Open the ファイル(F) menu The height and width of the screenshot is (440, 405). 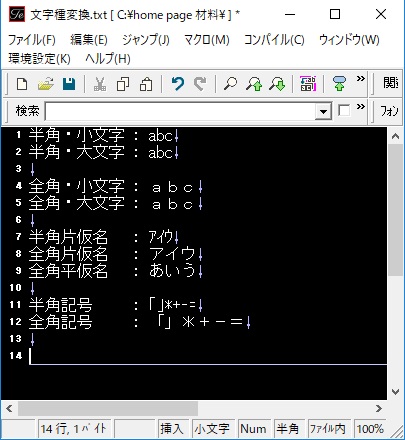click(32, 40)
